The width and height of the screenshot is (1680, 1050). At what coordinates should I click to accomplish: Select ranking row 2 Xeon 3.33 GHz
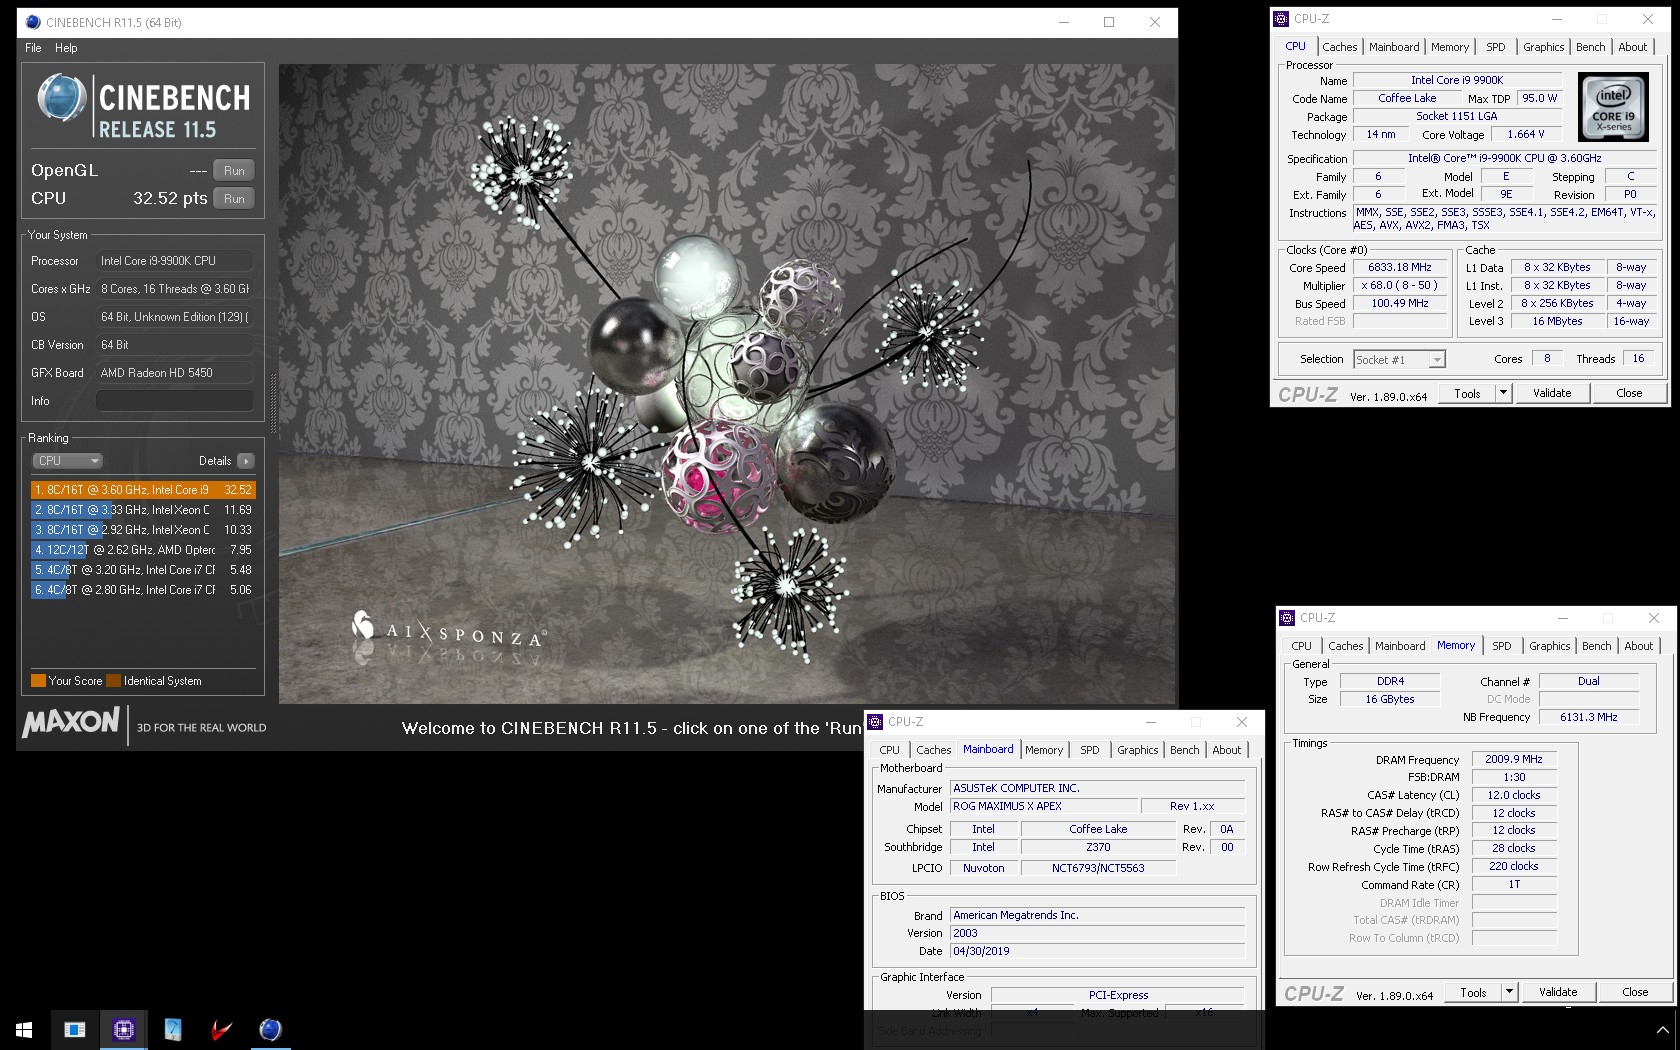143,510
